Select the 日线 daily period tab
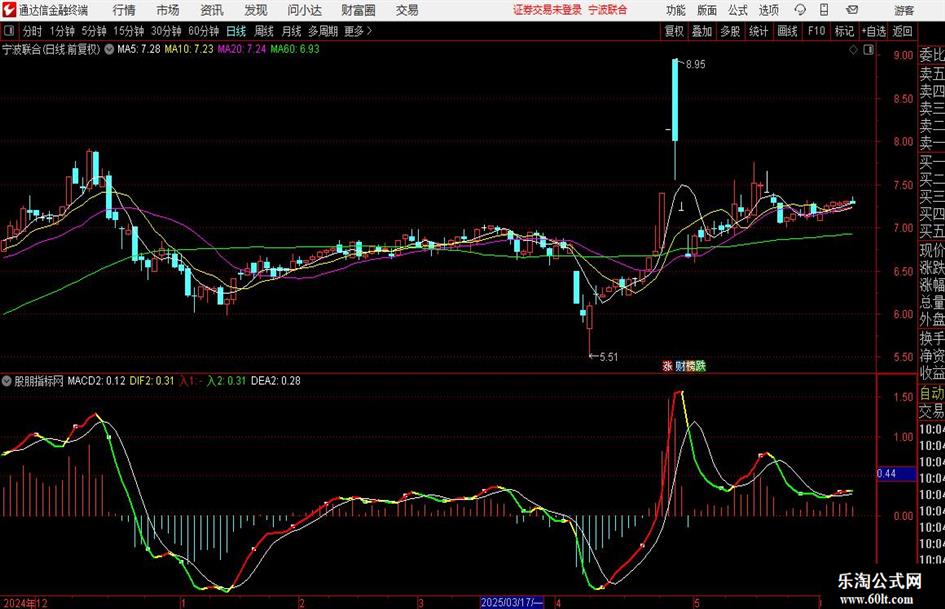The width and height of the screenshot is (945, 609). point(236,31)
